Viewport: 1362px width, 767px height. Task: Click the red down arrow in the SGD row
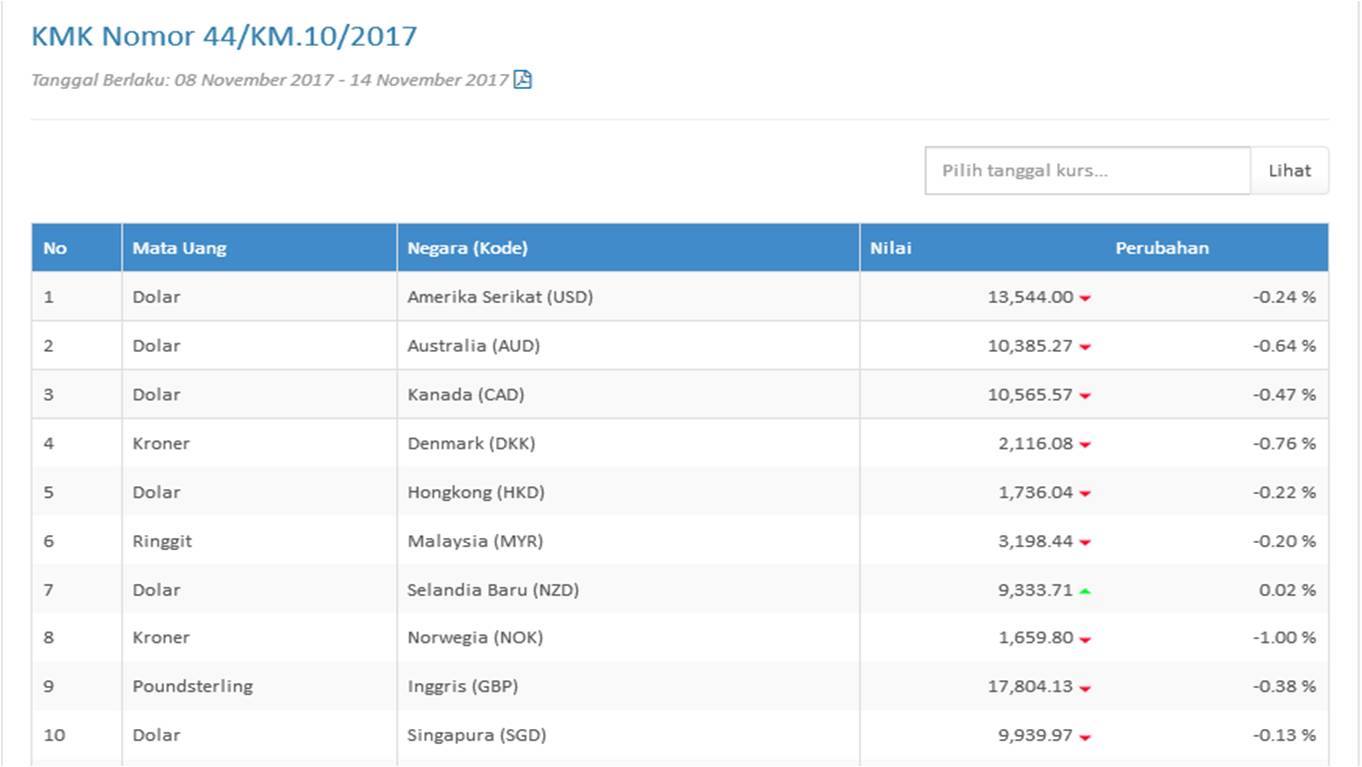pyautogui.click(x=1085, y=737)
